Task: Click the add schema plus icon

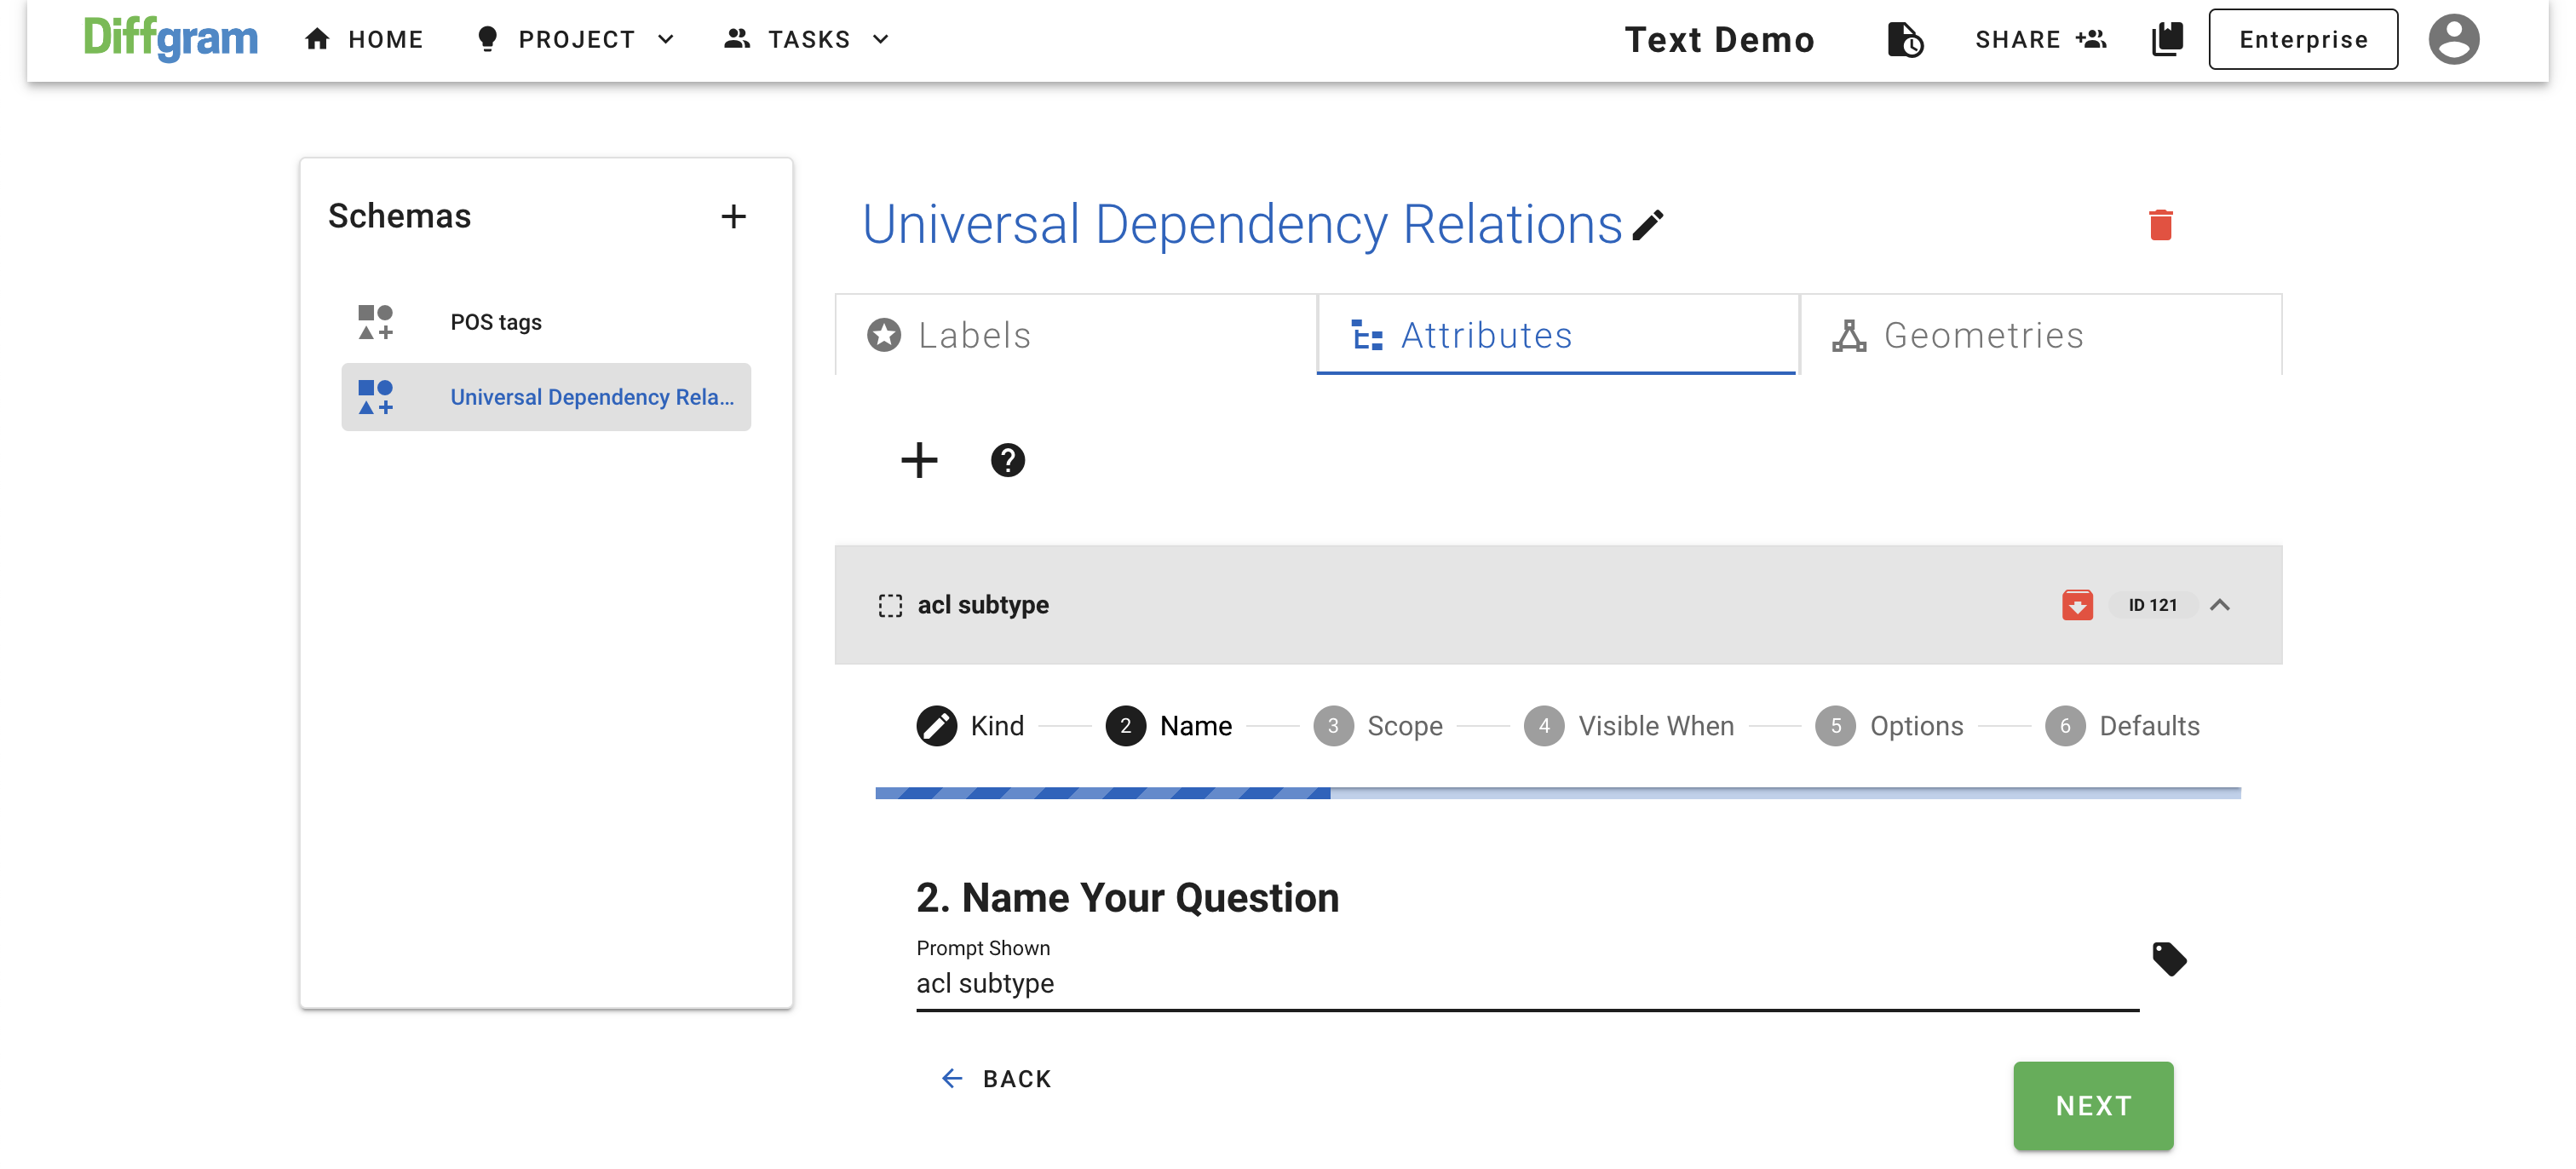Action: pos(733,216)
